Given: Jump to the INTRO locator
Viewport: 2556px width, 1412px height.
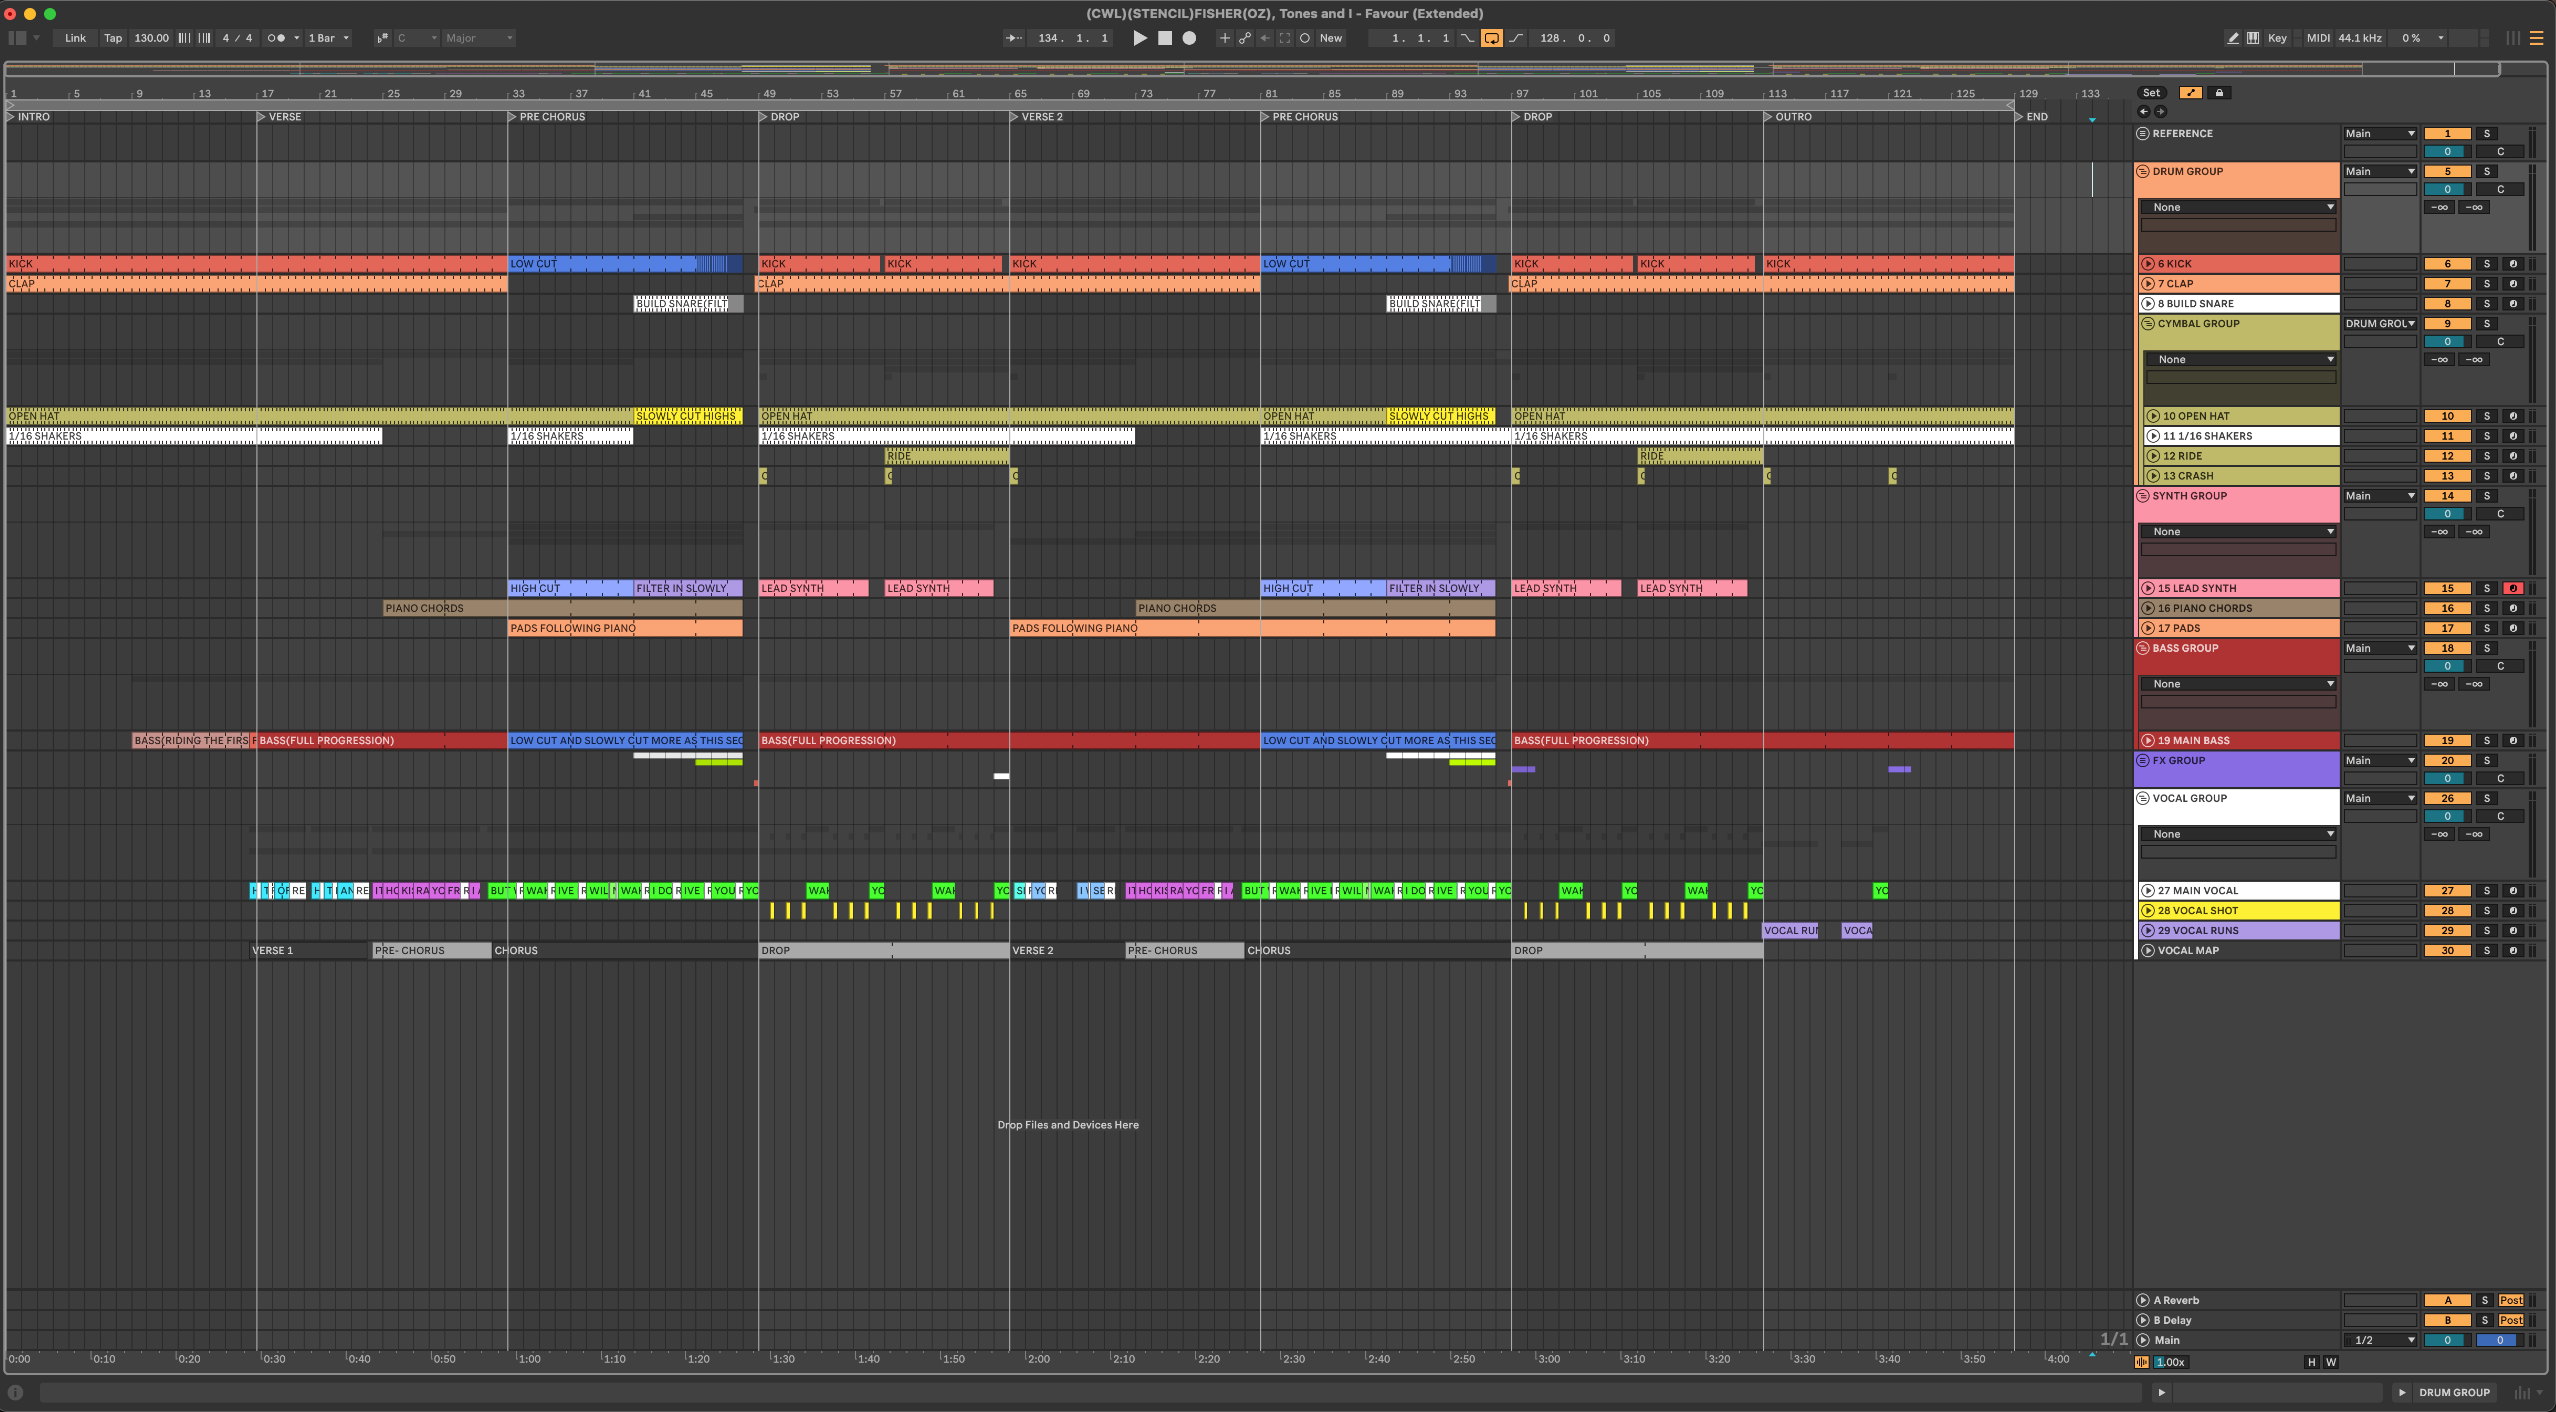Looking at the screenshot, I should (28, 117).
